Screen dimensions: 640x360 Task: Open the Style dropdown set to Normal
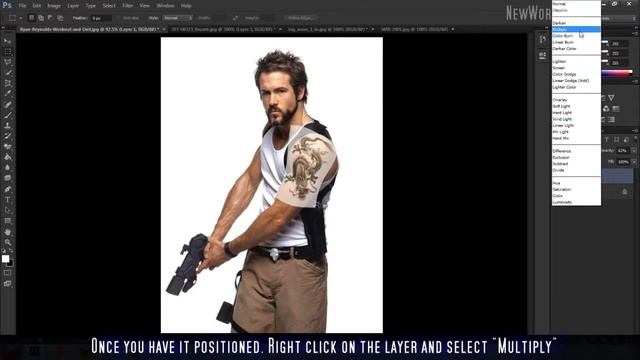(x=178, y=18)
